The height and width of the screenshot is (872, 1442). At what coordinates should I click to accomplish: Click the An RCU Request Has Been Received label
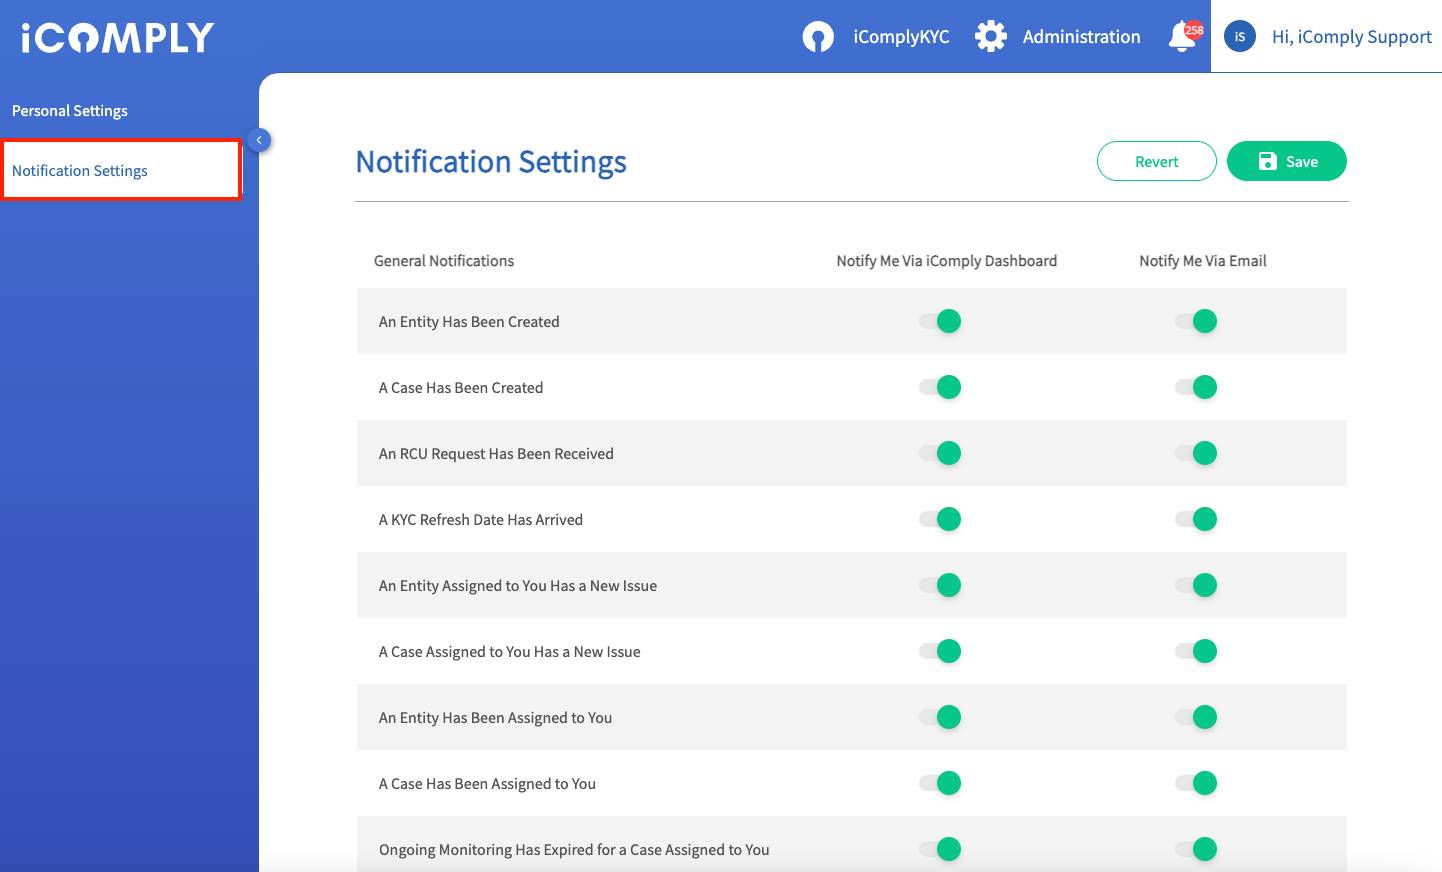496,454
